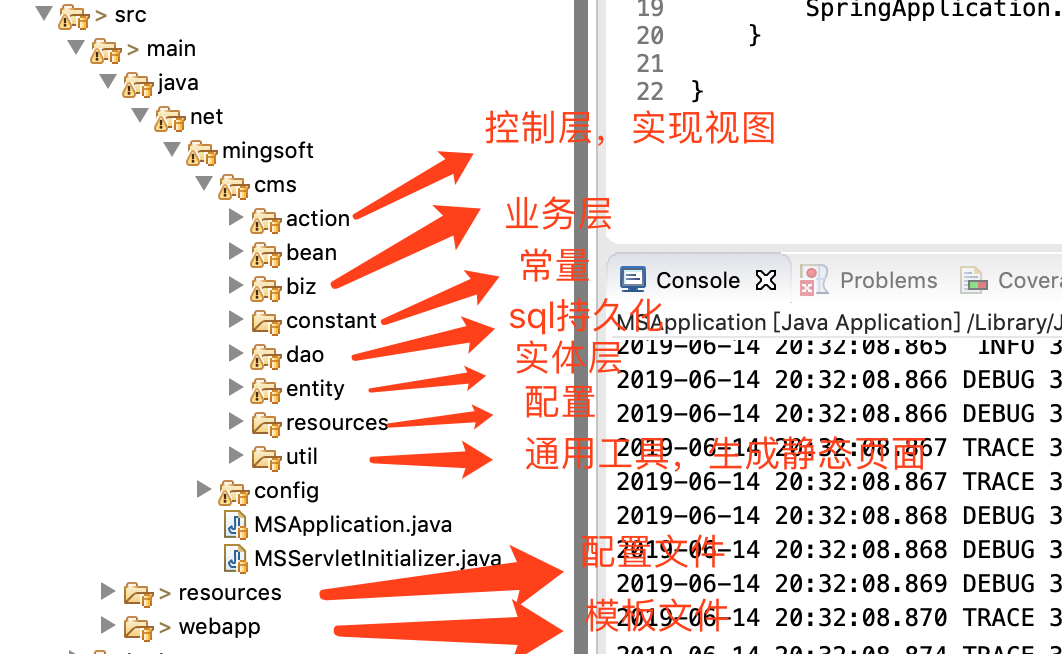Click the constant package entry
This screenshot has height=654, width=1062.
point(332,320)
